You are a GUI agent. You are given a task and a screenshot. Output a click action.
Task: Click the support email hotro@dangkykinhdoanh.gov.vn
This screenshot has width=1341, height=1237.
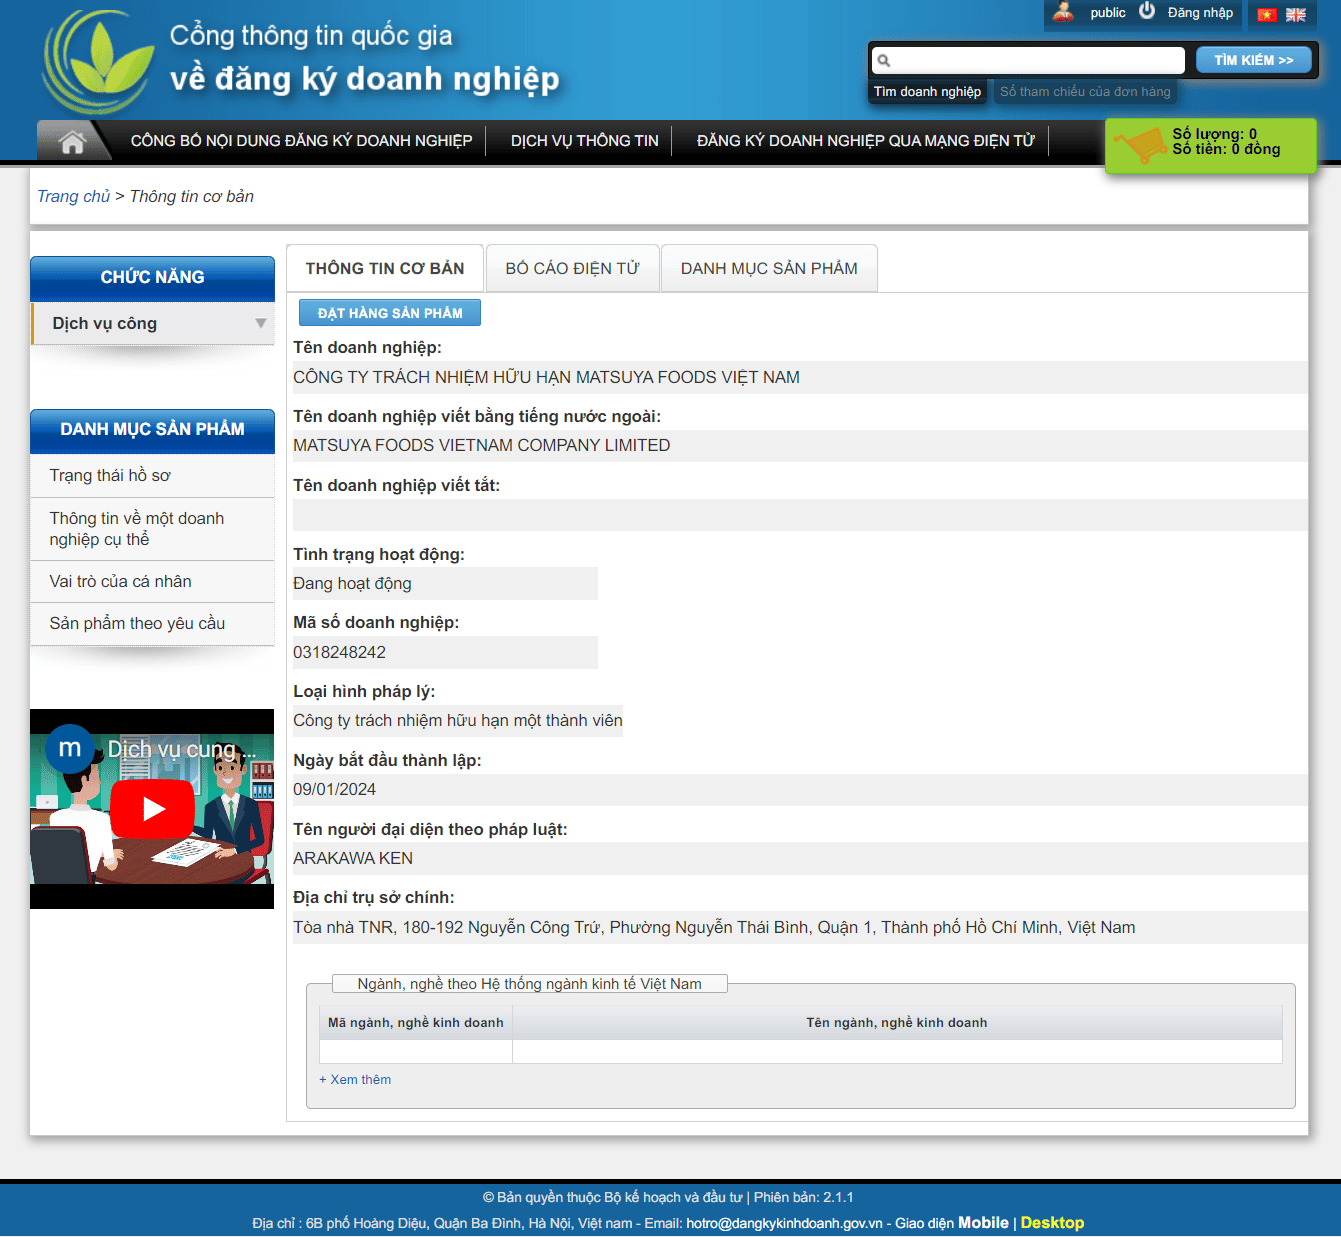(784, 1223)
